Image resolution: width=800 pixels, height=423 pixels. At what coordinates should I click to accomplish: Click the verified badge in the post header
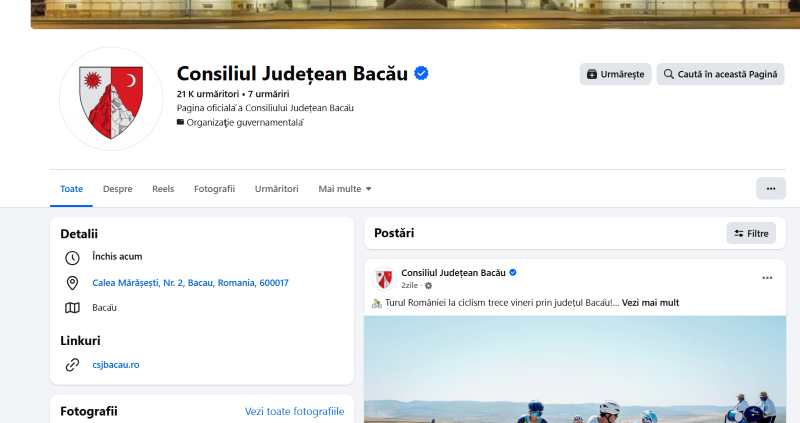click(x=513, y=272)
